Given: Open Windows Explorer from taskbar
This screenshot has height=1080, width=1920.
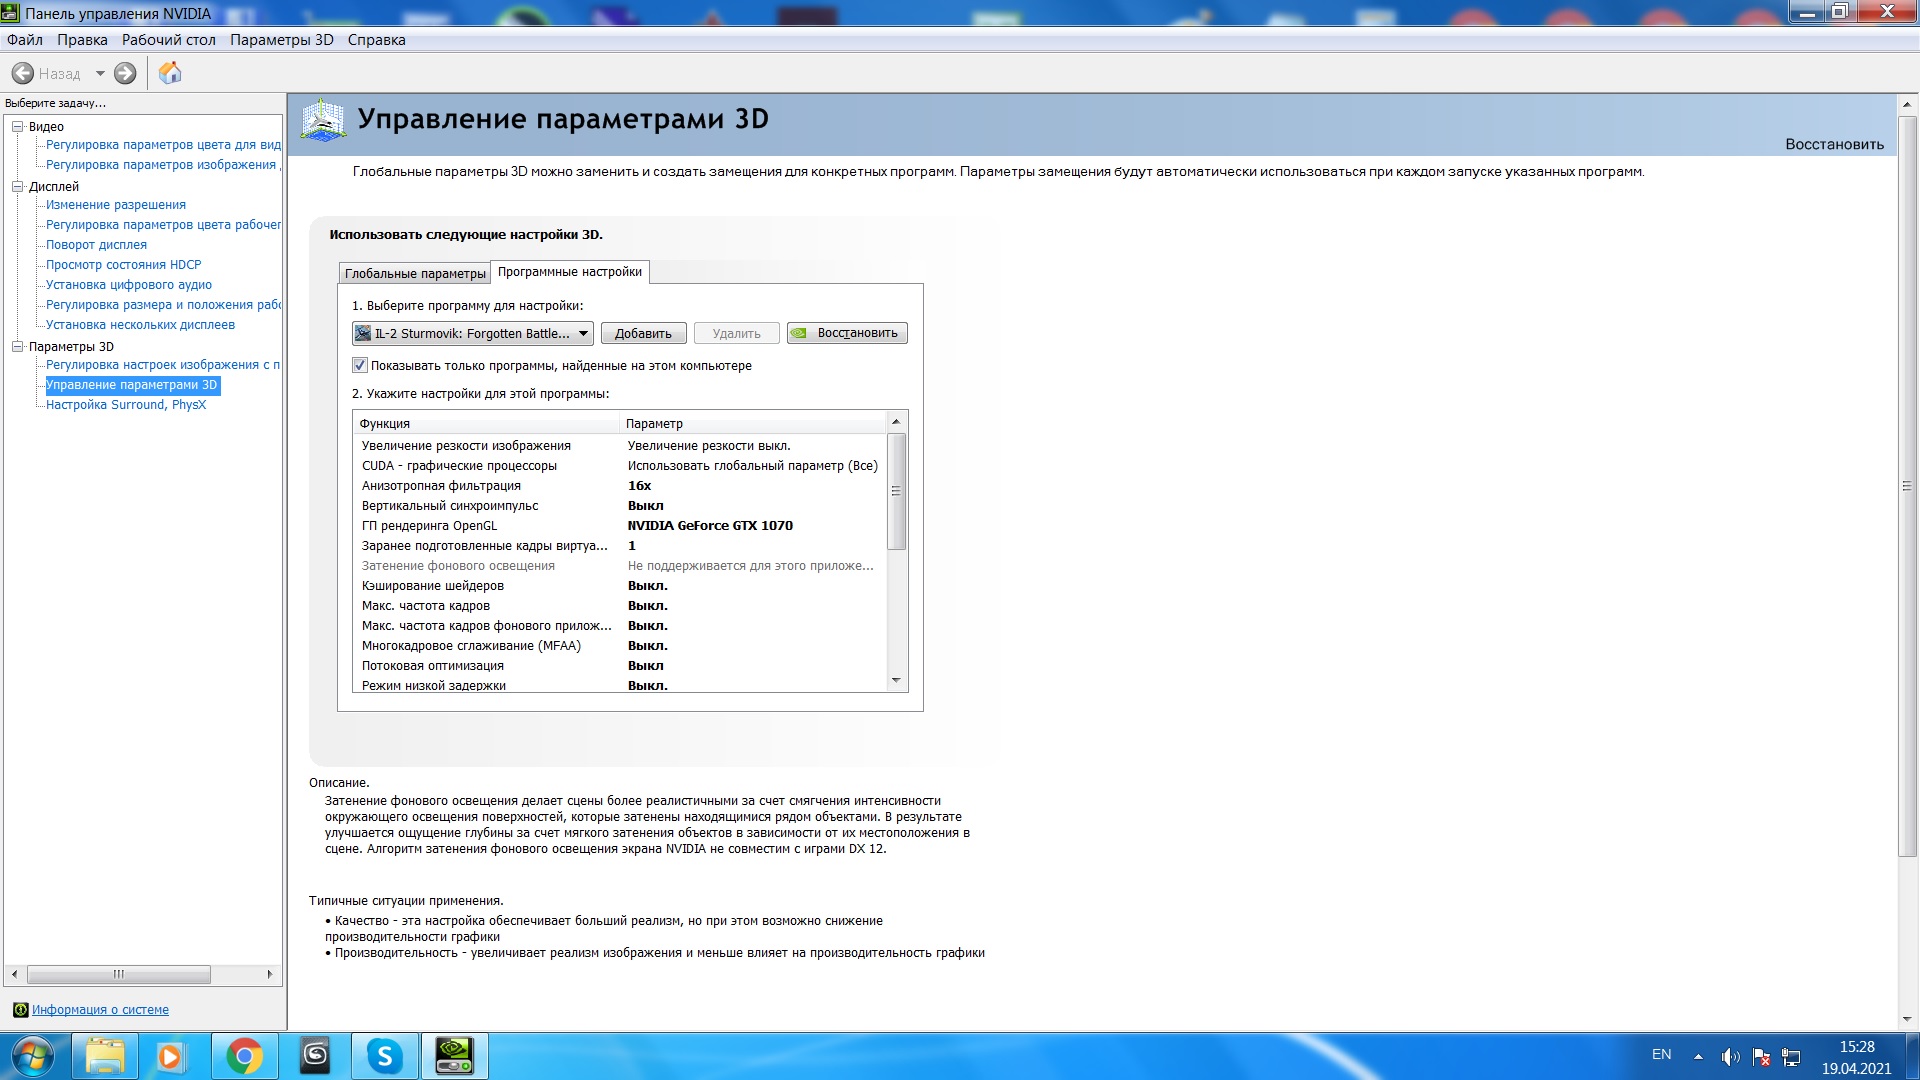Looking at the screenshot, I should (x=105, y=1057).
